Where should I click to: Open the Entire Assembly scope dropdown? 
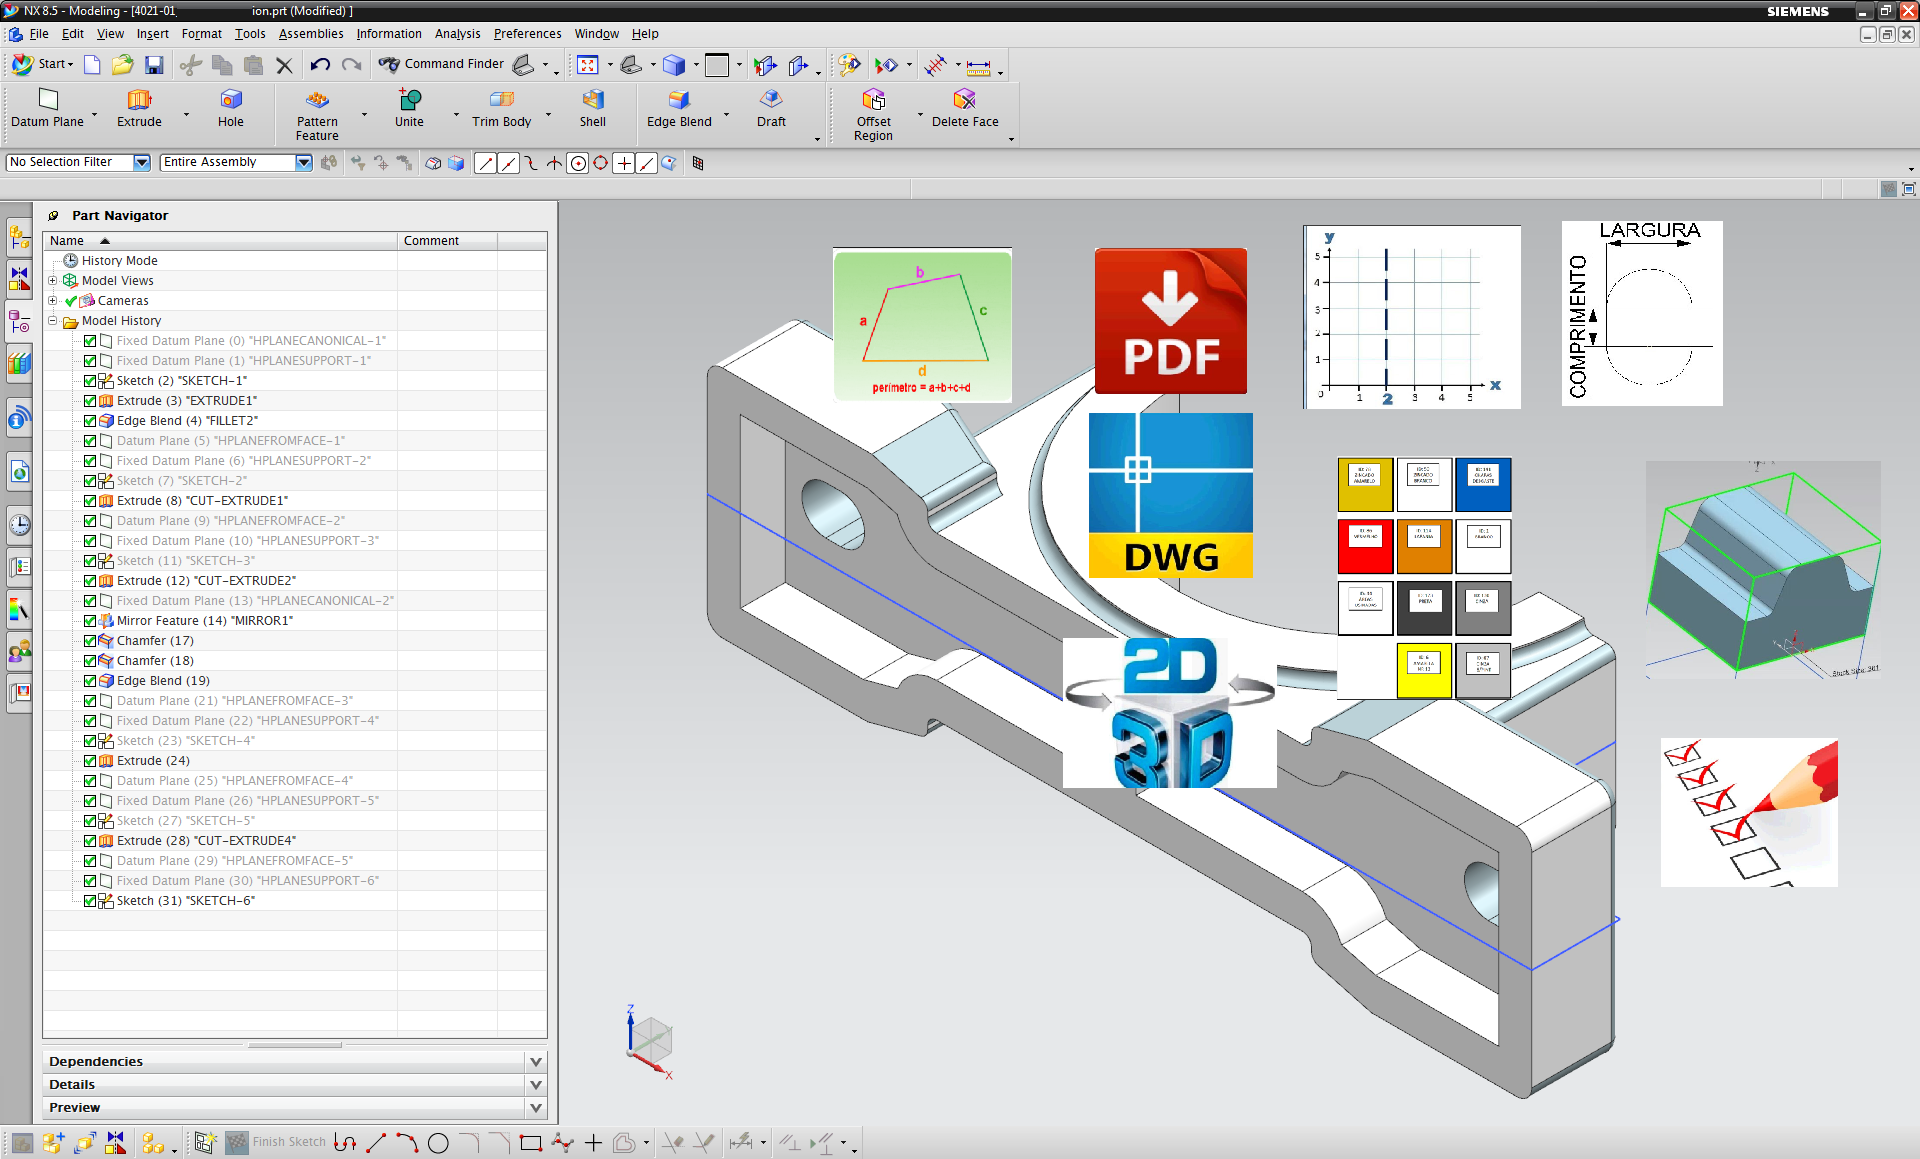(303, 162)
